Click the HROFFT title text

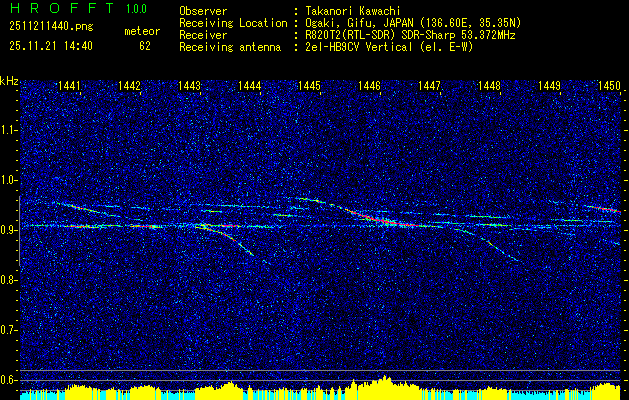click(62, 8)
